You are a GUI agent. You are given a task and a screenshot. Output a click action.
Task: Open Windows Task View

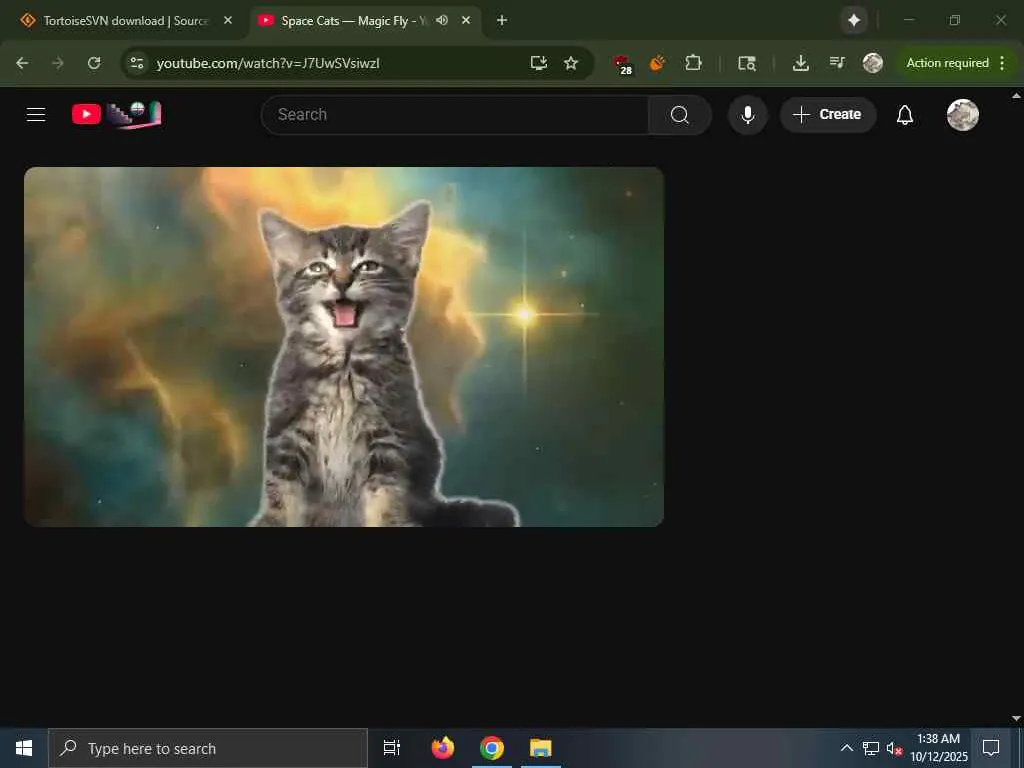391,748
